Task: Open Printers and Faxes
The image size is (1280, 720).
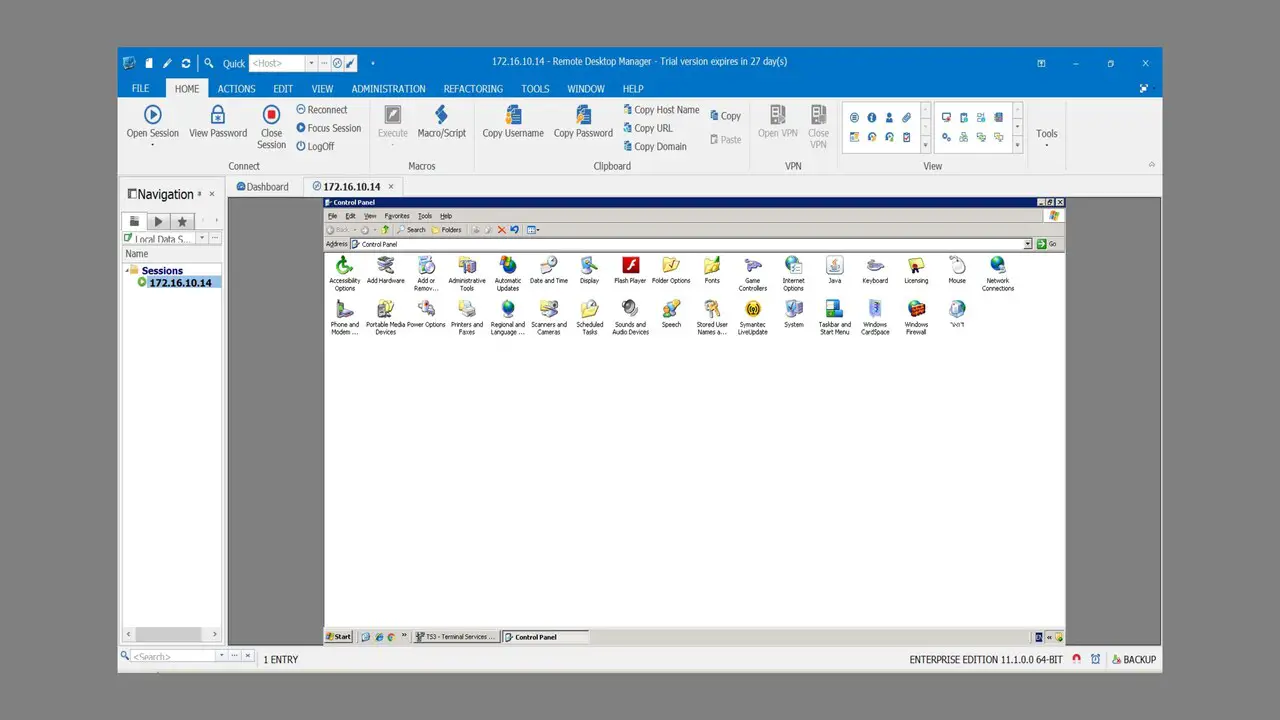Action: coord(467,317)
